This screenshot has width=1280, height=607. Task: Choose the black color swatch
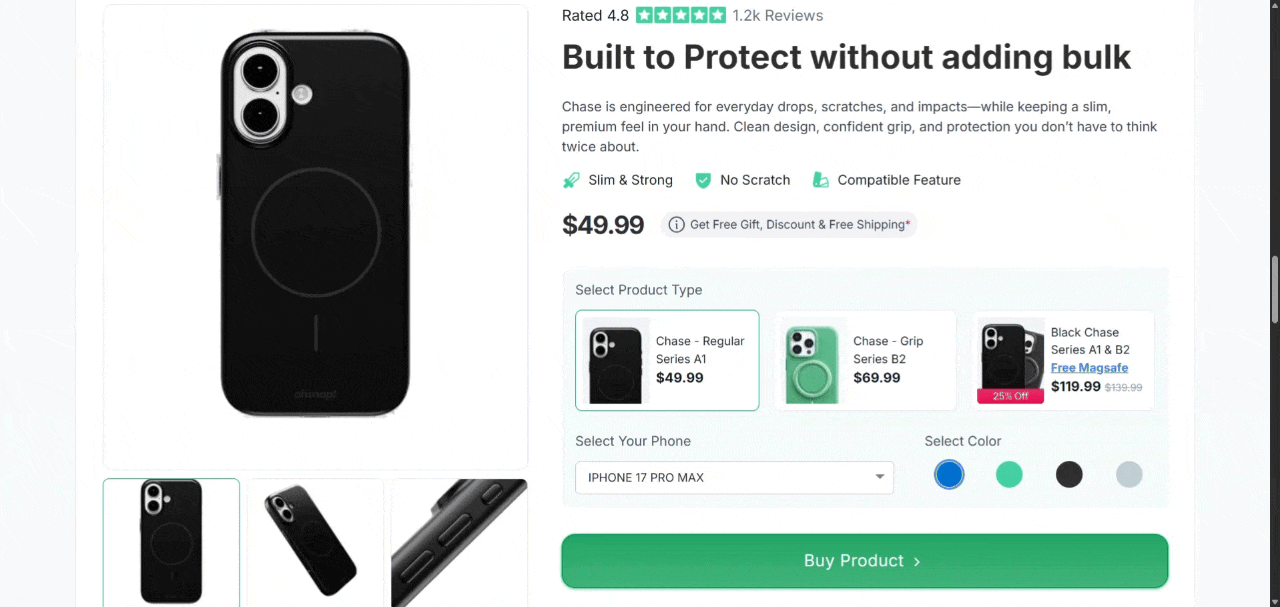tap(1069, 474)
